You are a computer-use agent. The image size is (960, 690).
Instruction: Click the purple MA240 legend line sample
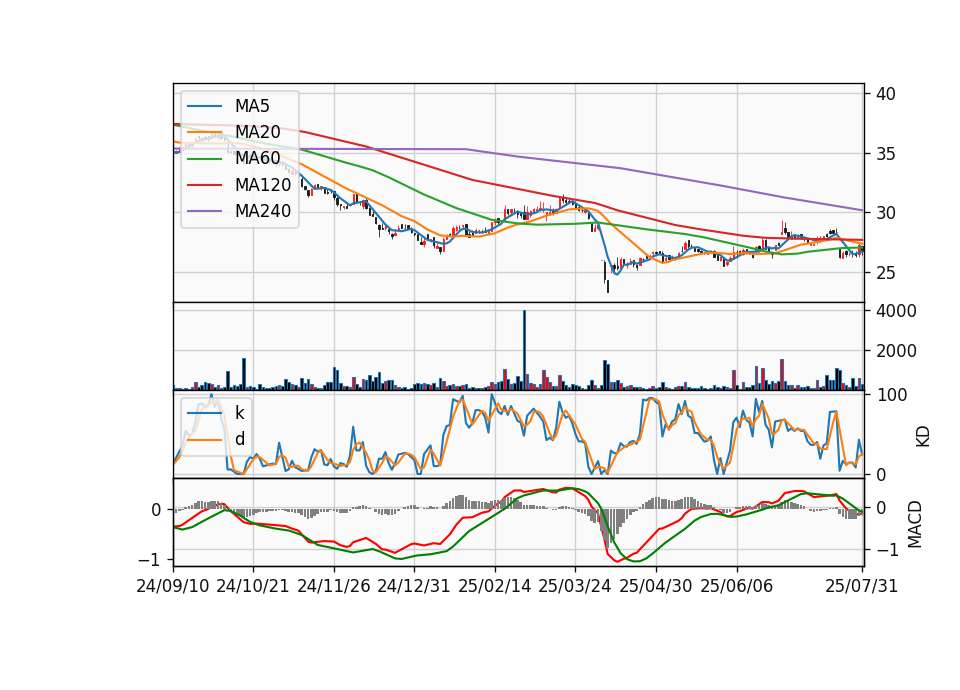[x=204, y=211]
